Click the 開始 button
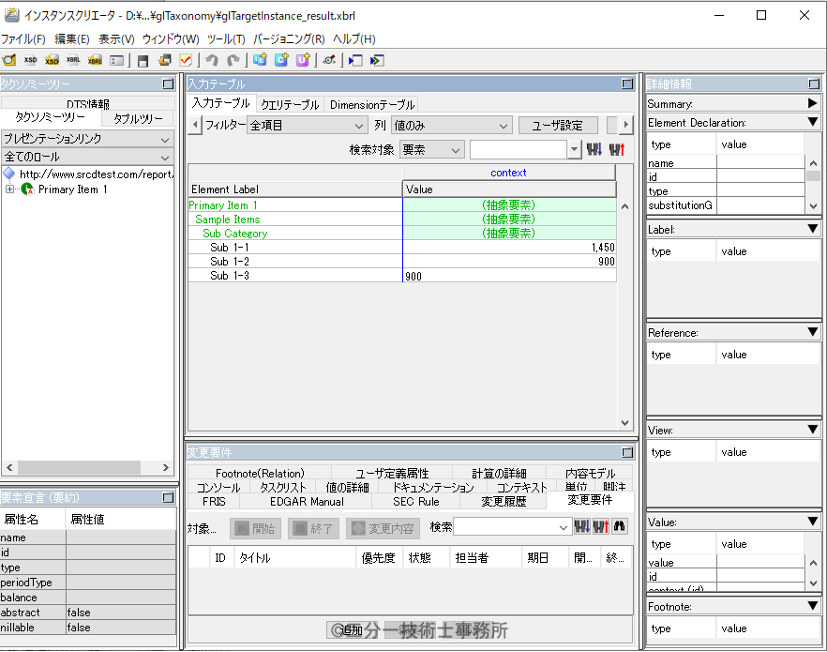 (255, 528)
